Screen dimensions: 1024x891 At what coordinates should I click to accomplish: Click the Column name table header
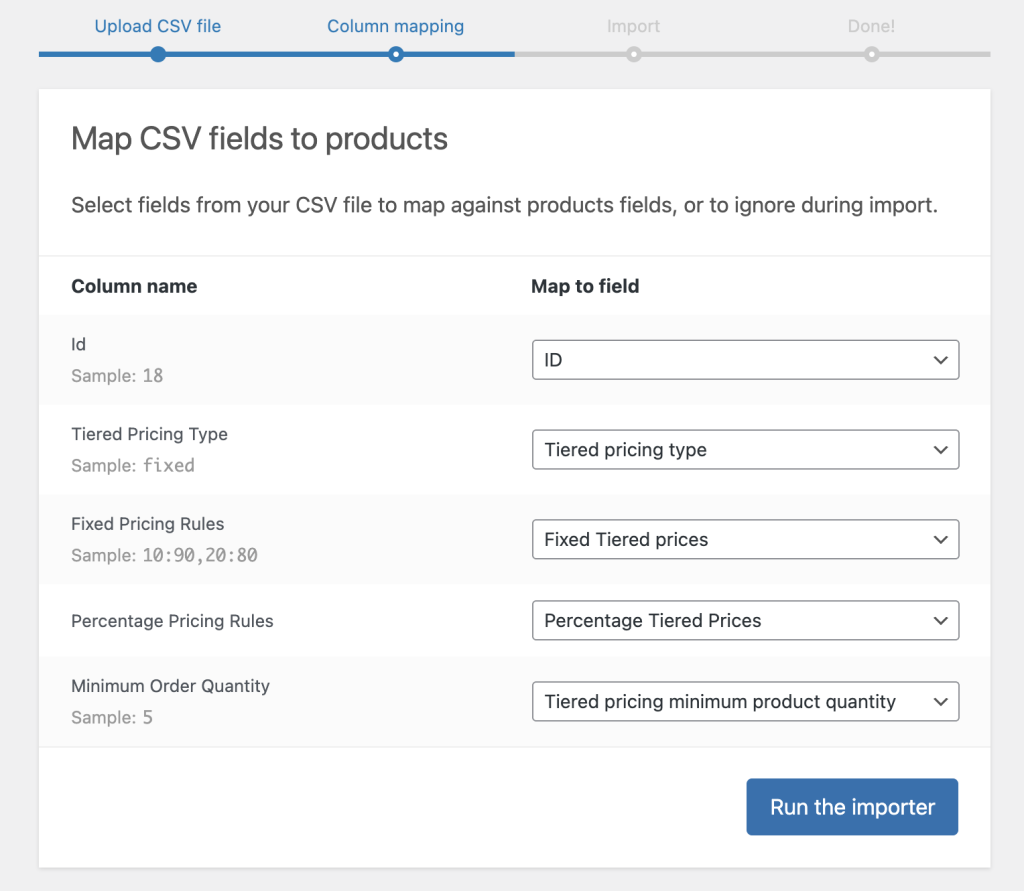pyautogui.click(x=134, y=286)
